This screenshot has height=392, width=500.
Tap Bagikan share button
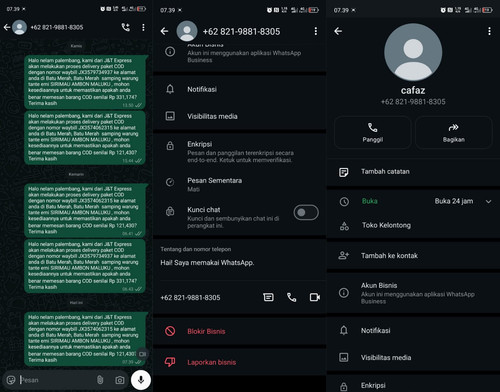[454, 132]
